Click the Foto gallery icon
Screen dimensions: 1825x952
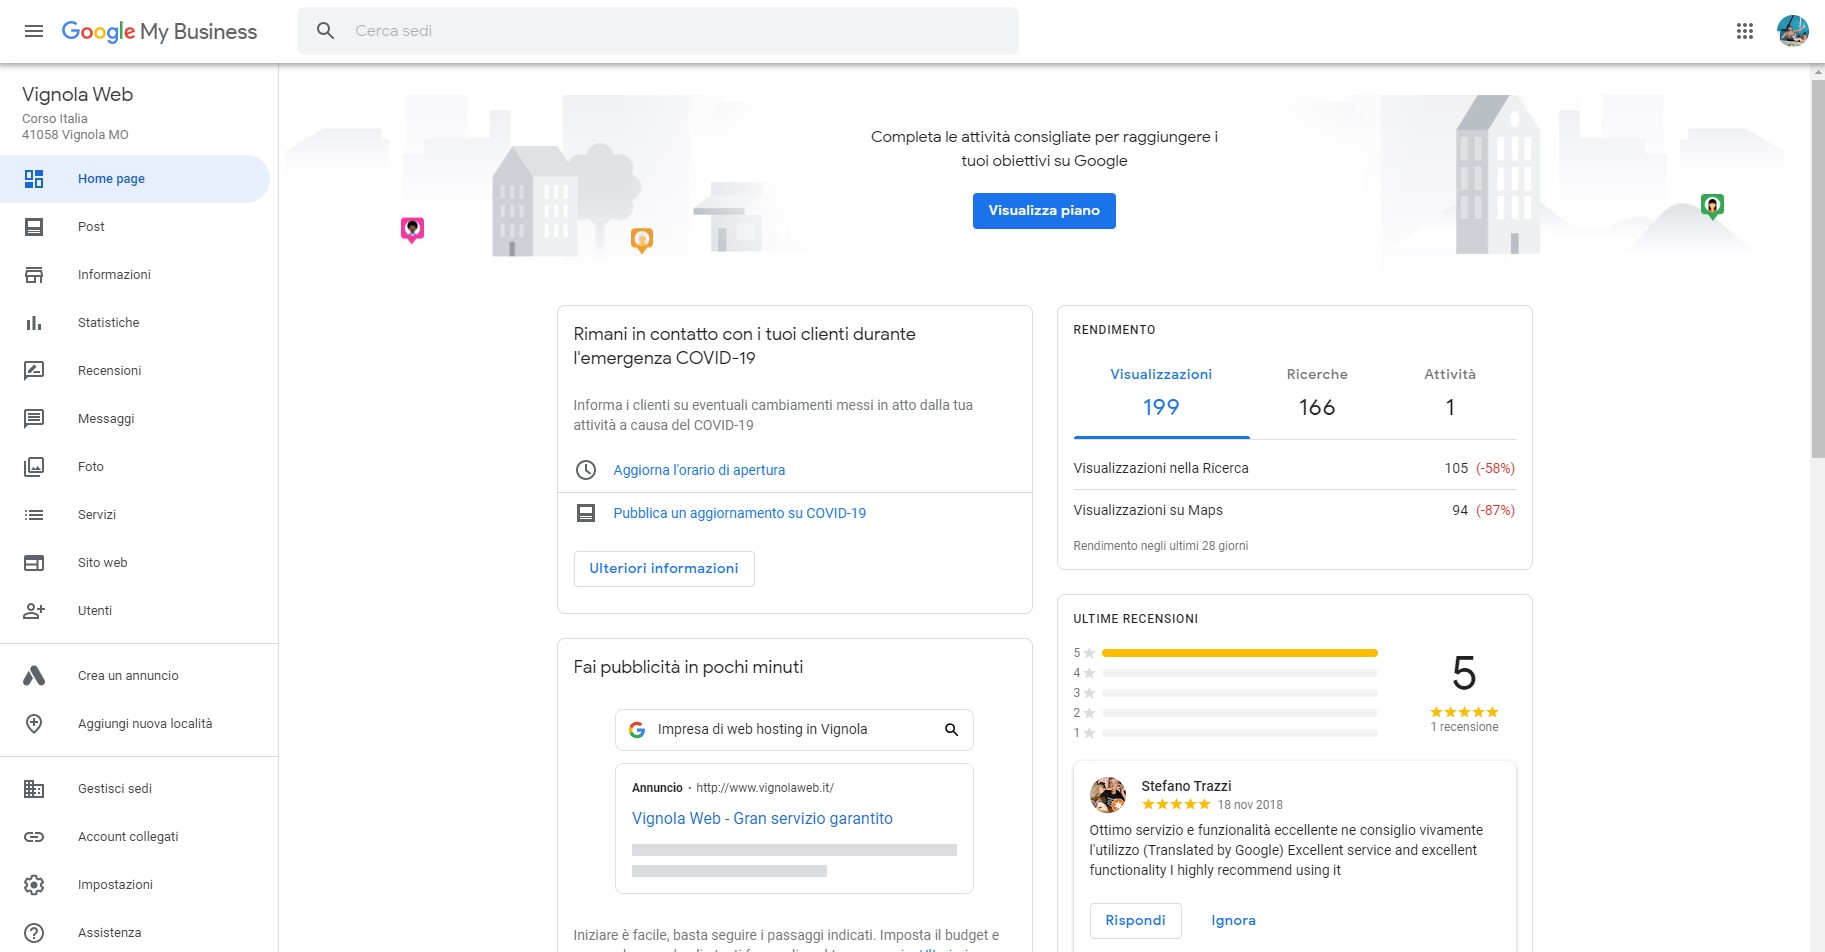pos(34,467)
